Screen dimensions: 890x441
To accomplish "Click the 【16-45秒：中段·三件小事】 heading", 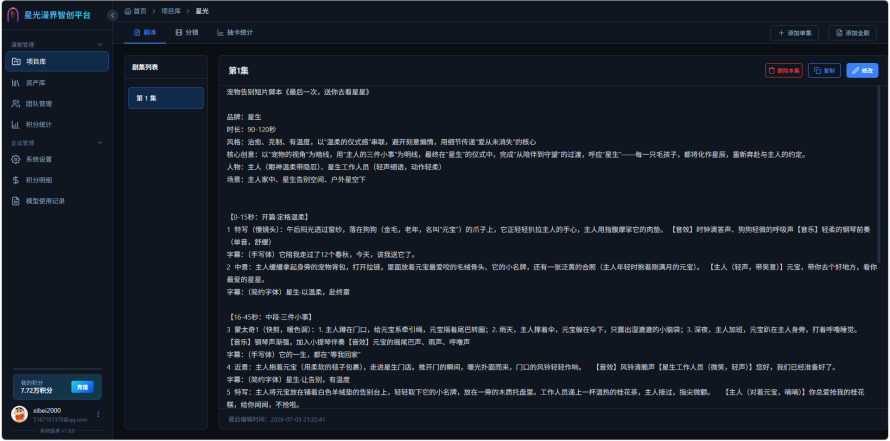I will coord(270,317).
